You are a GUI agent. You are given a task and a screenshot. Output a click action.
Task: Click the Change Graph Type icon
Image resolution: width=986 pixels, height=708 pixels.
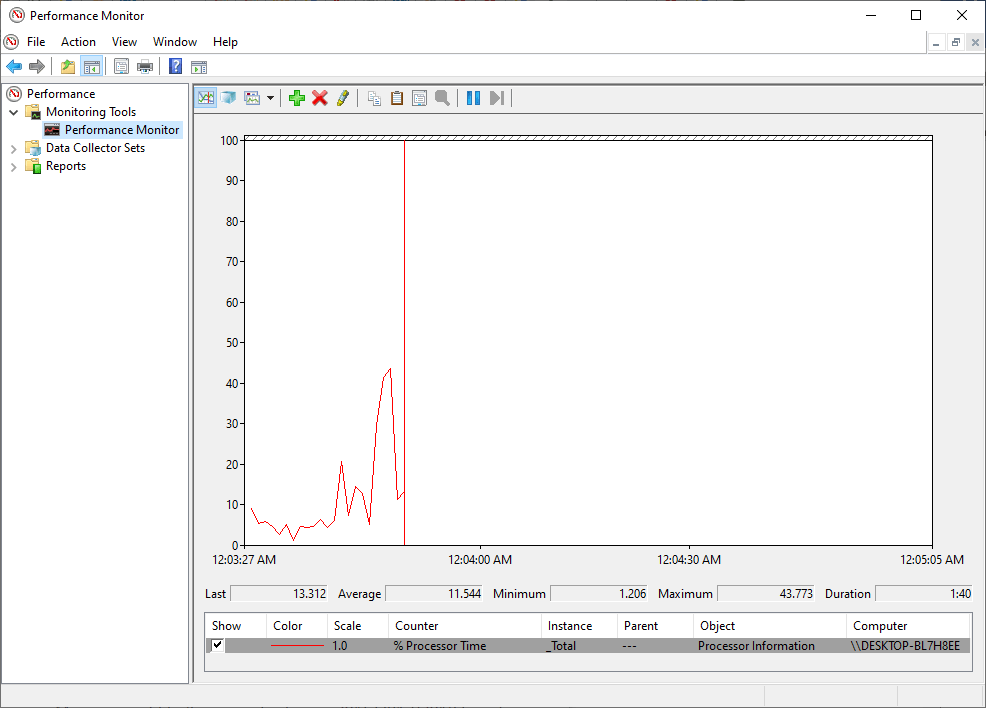coord(253,97)
